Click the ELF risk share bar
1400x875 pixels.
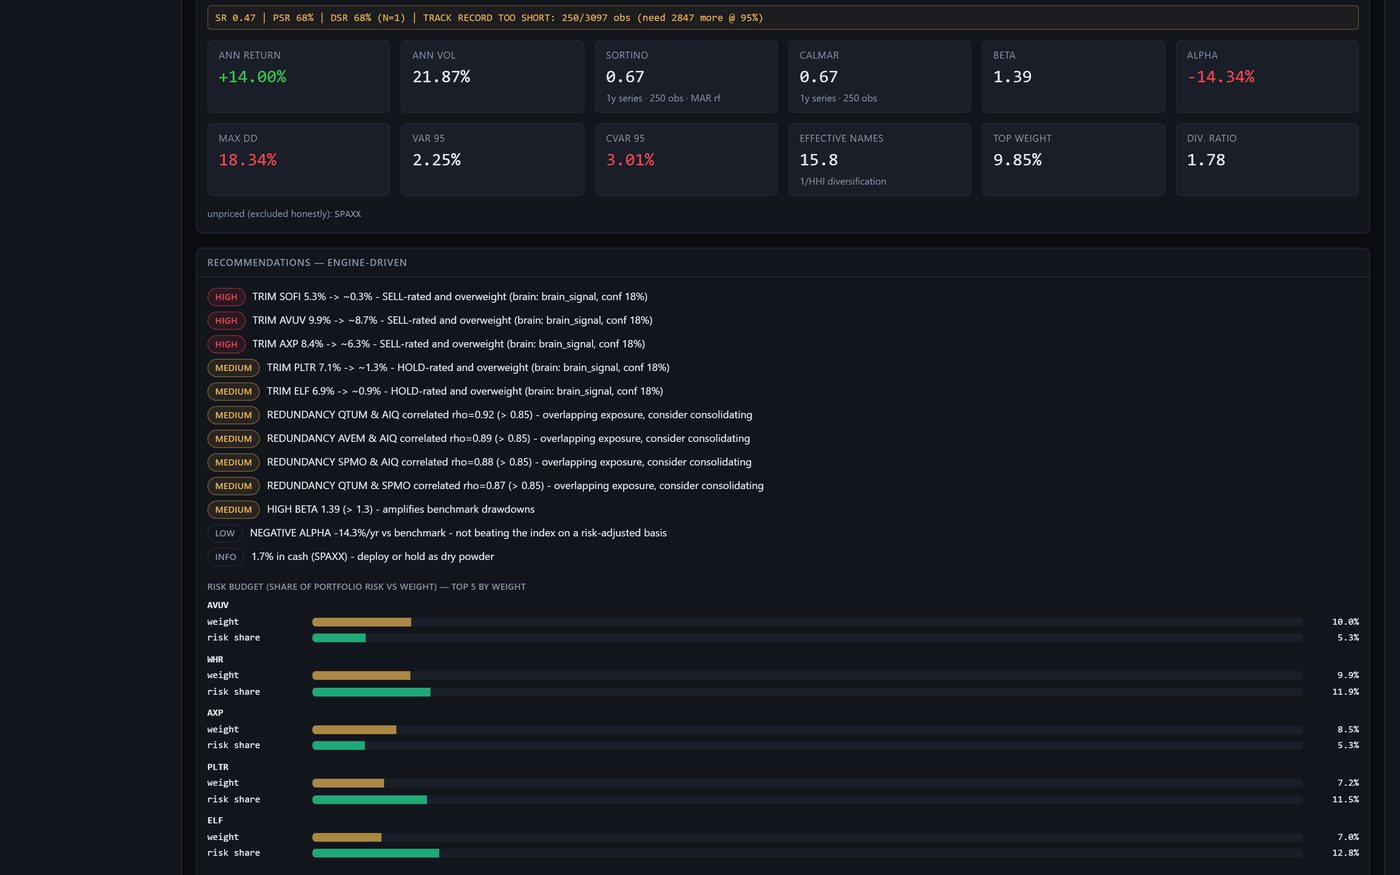click(x=807, y=853)
